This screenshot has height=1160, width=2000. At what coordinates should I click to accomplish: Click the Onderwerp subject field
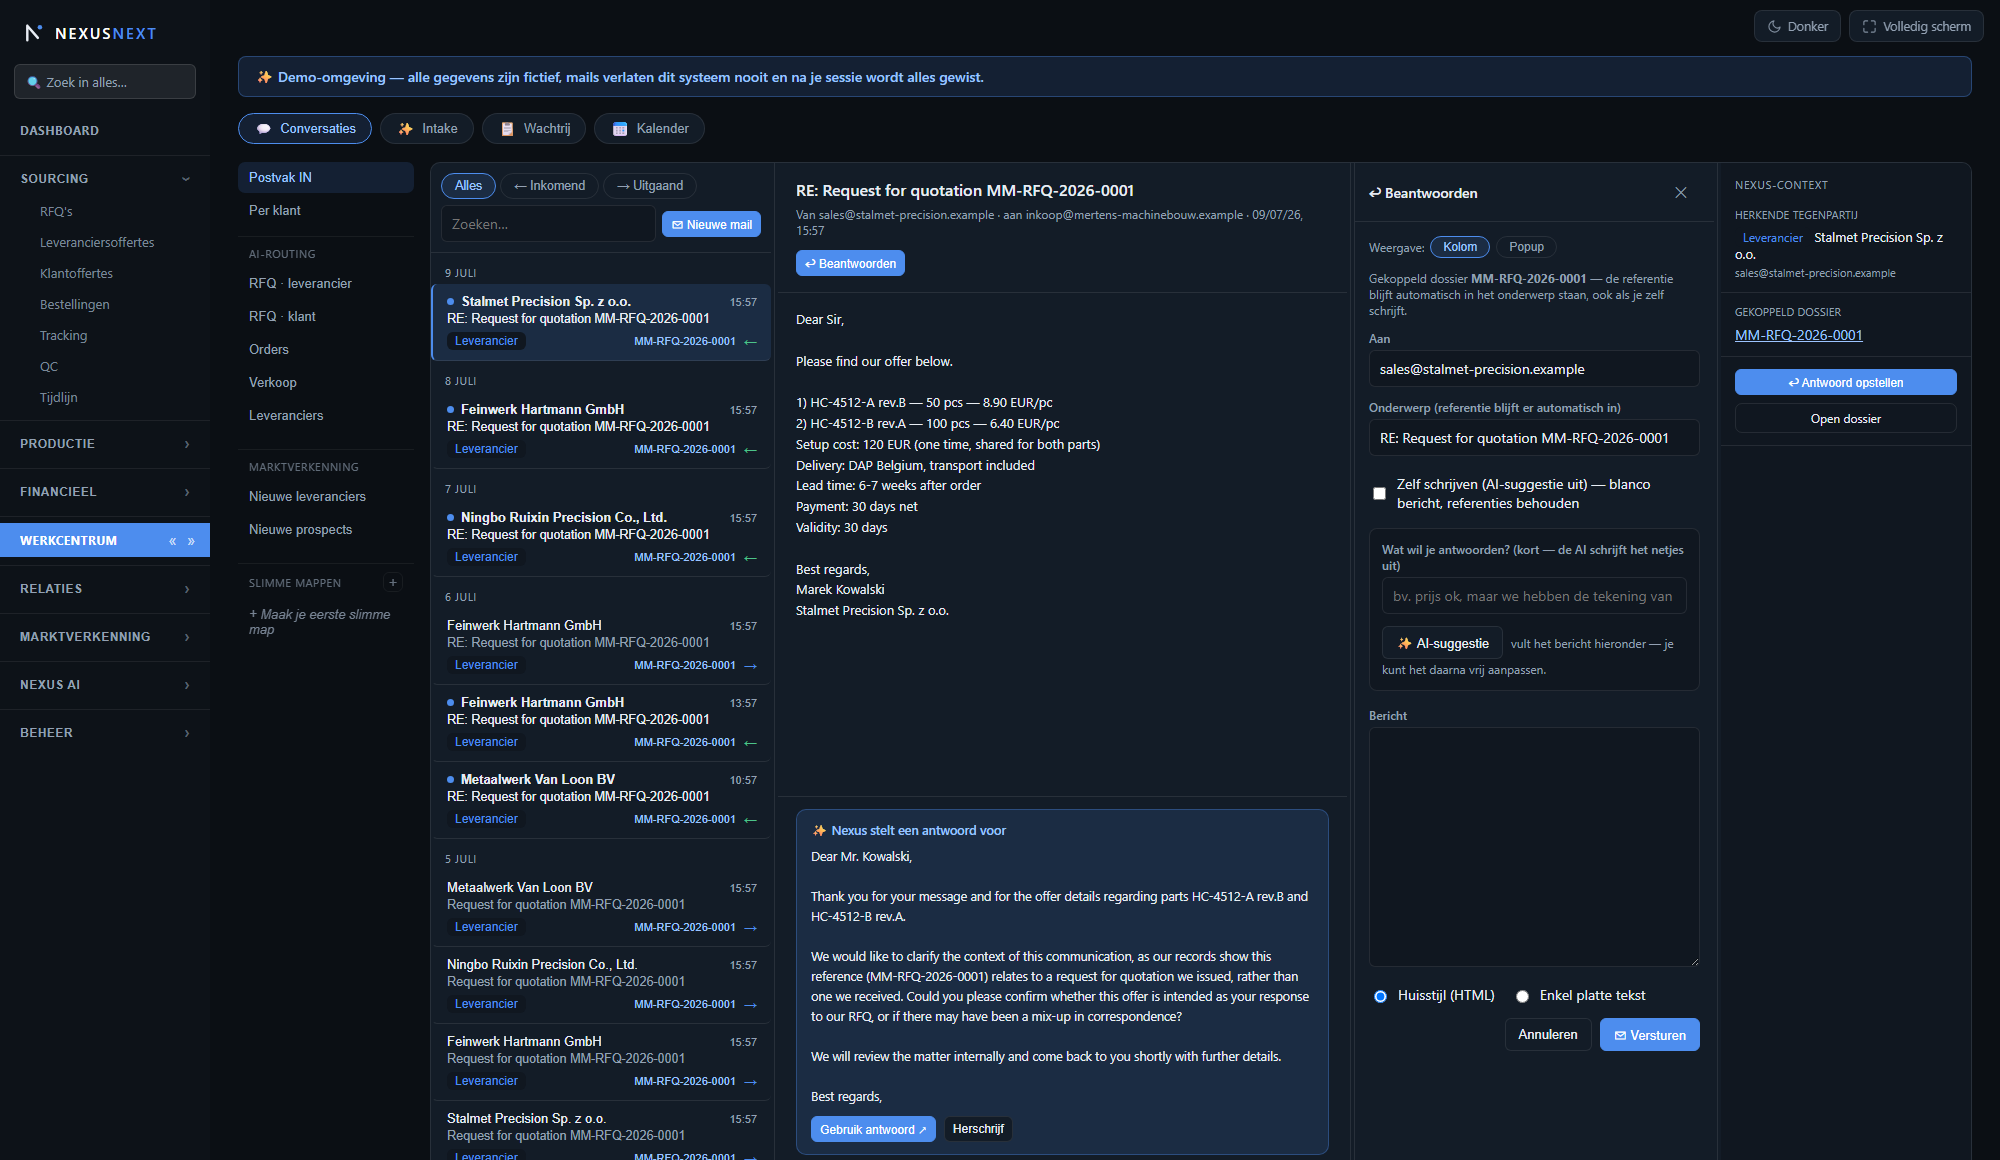point(1534,438)
